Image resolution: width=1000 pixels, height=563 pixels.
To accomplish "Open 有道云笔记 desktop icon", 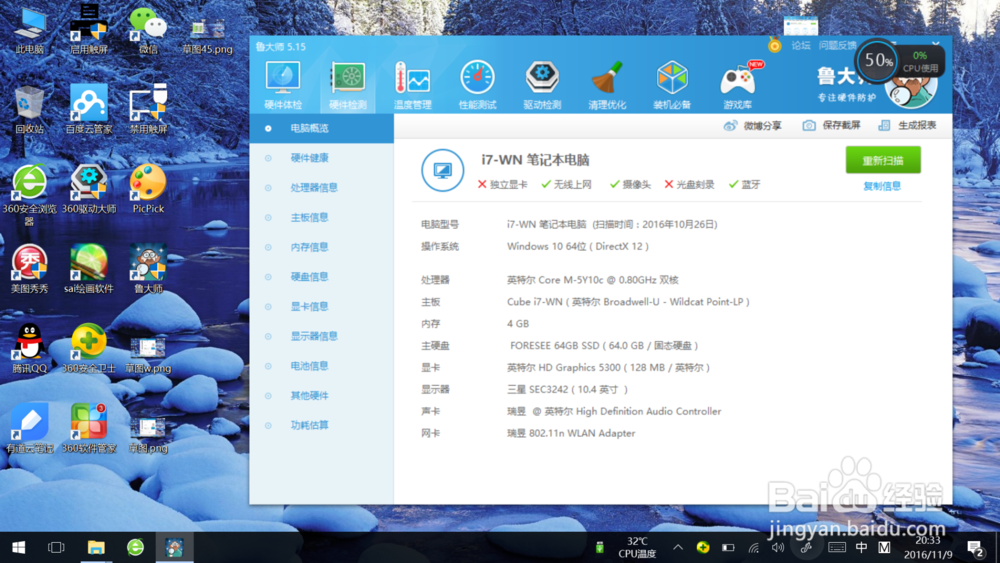I will click(29, 428).
